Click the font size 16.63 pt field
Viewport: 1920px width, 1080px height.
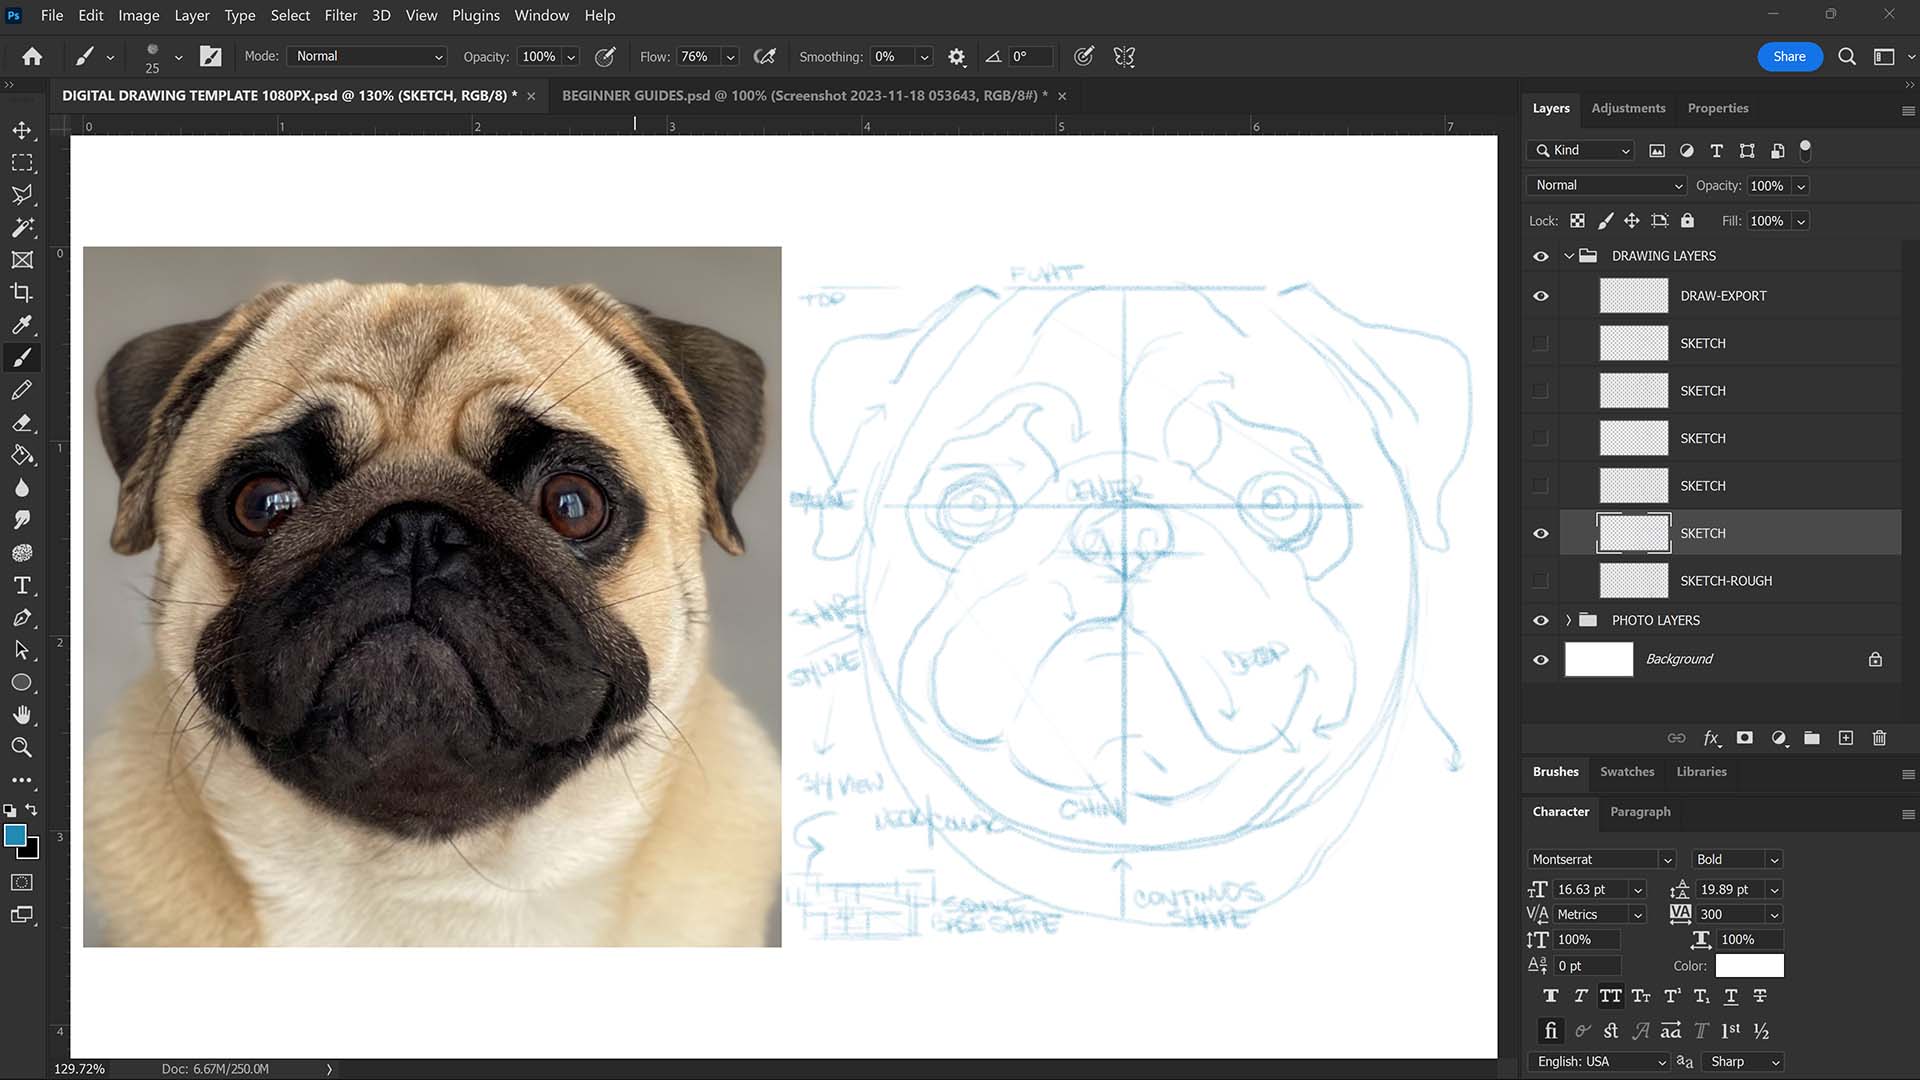(x=1590, y=890)
